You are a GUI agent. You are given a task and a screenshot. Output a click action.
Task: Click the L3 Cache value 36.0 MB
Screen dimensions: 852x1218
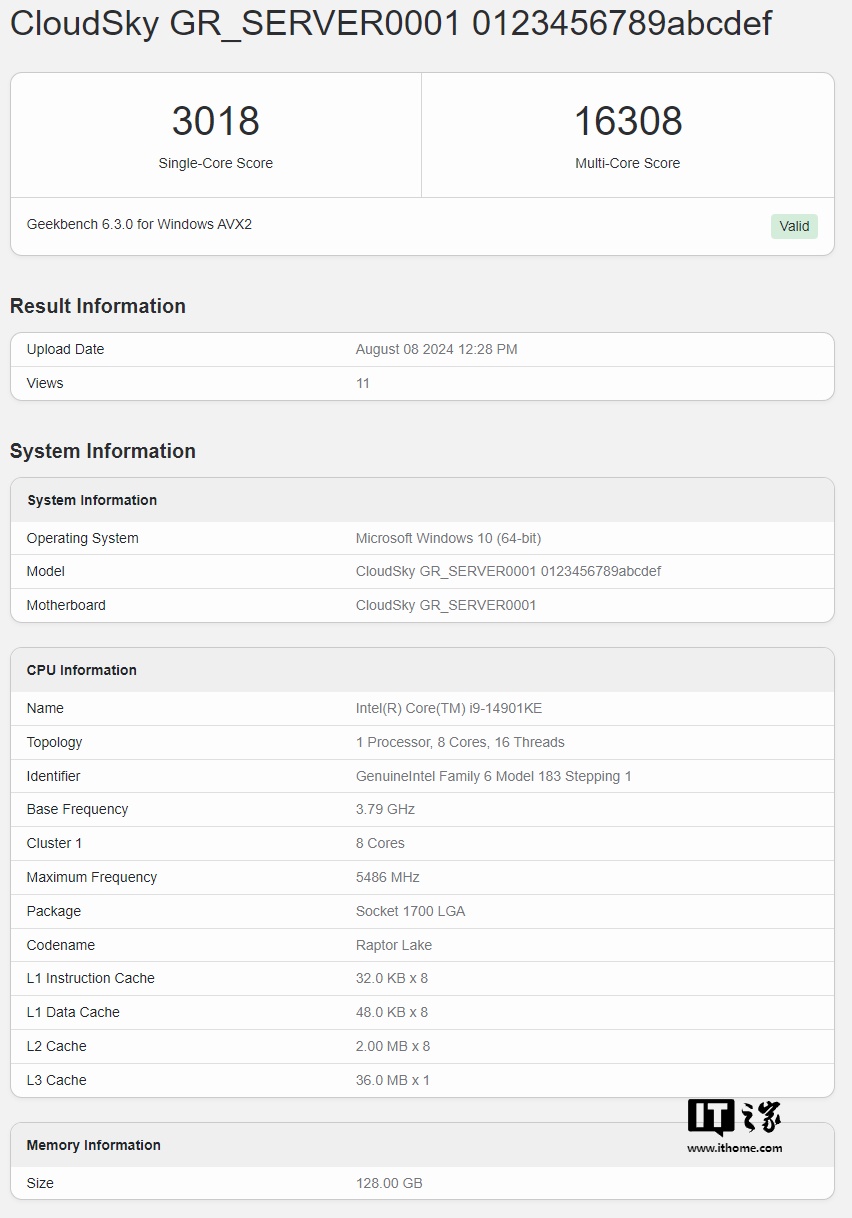tap(393, 1080)
